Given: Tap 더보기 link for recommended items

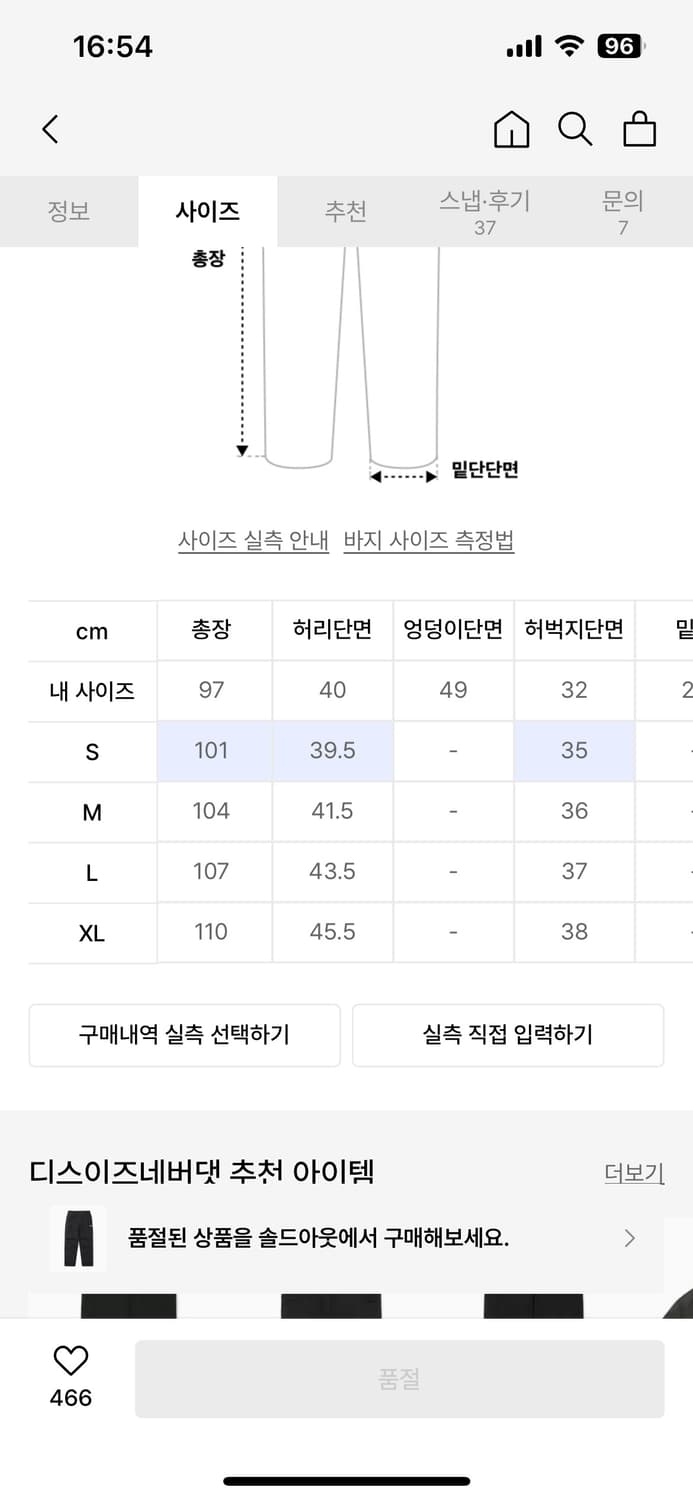Looking at the screenshot, I should (x=634, y=1173).
